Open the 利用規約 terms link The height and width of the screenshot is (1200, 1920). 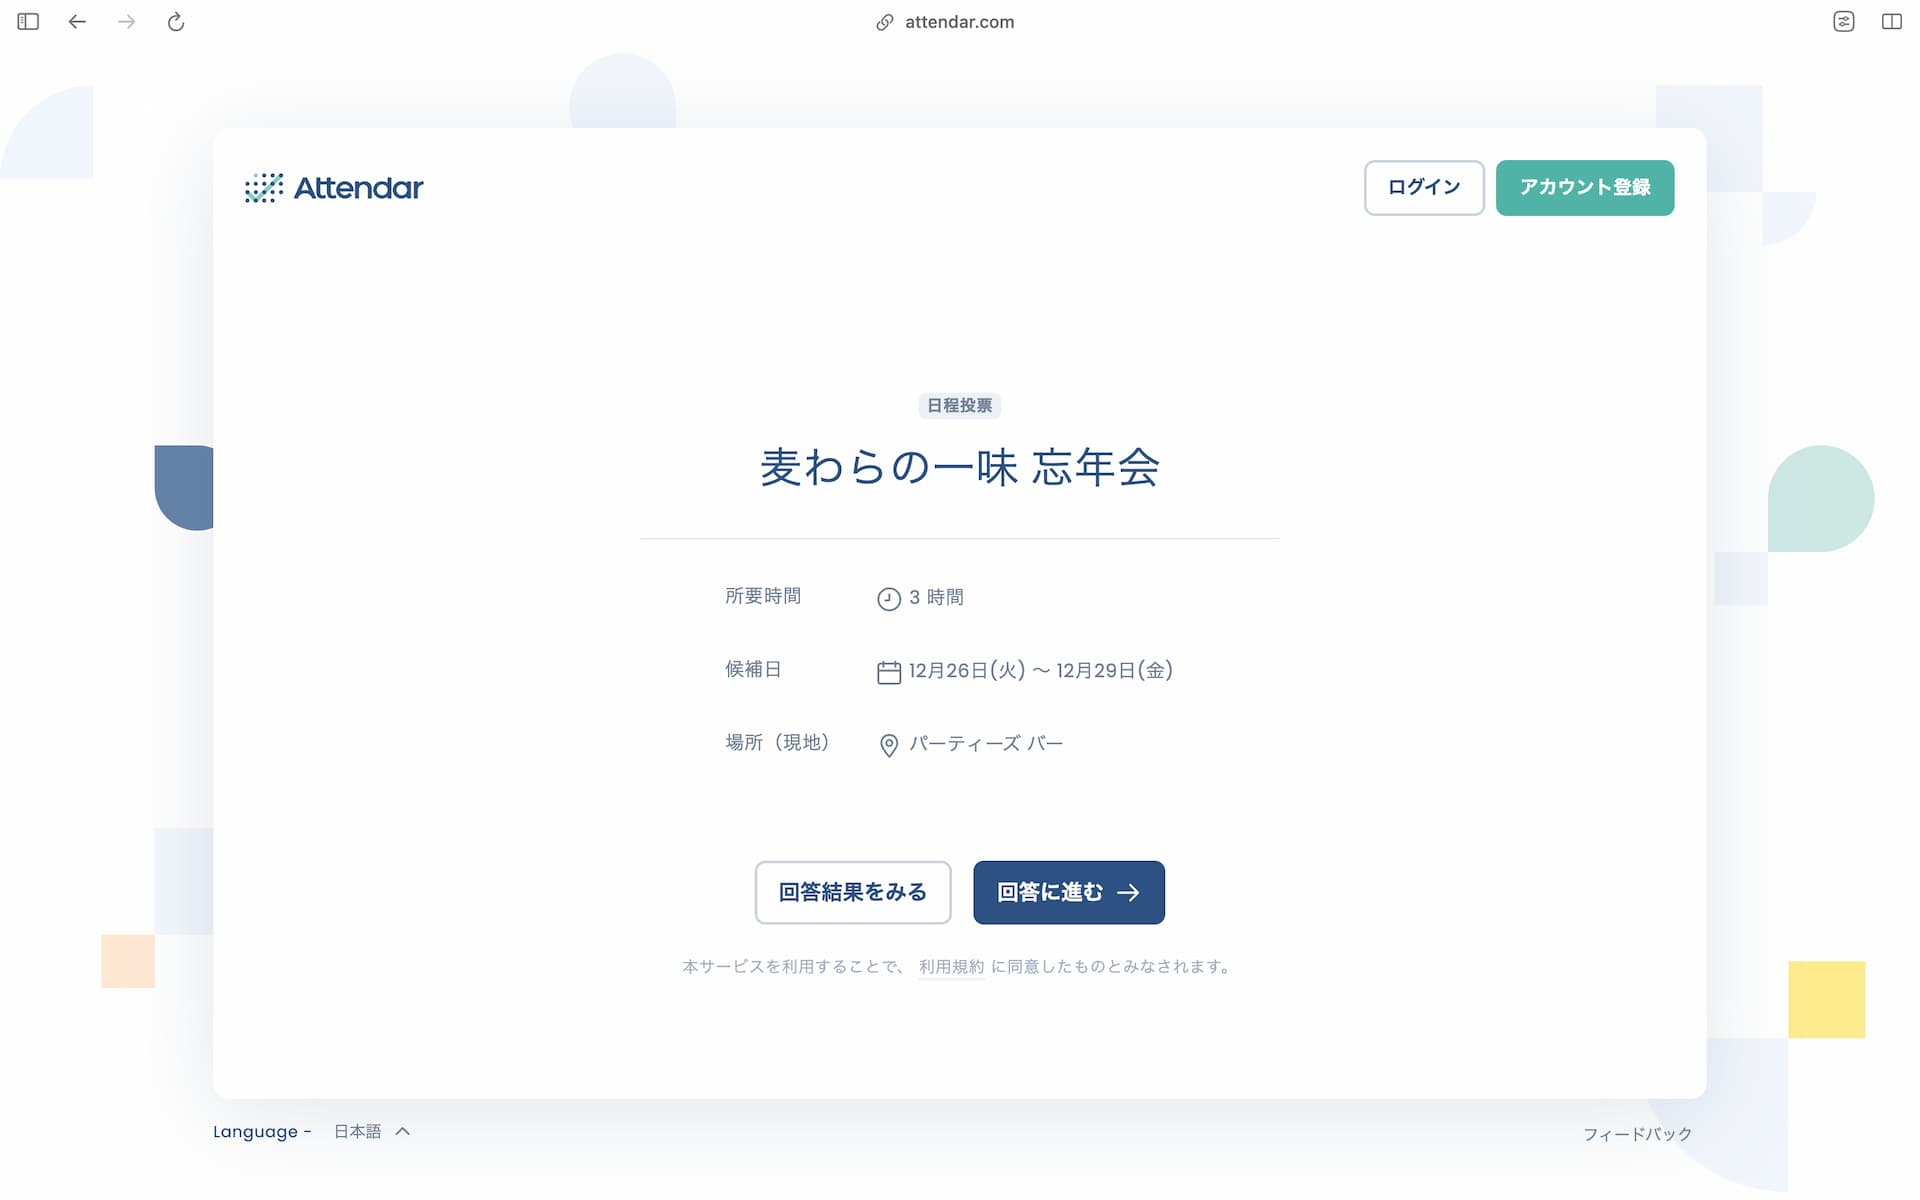(x=952, y=967)
